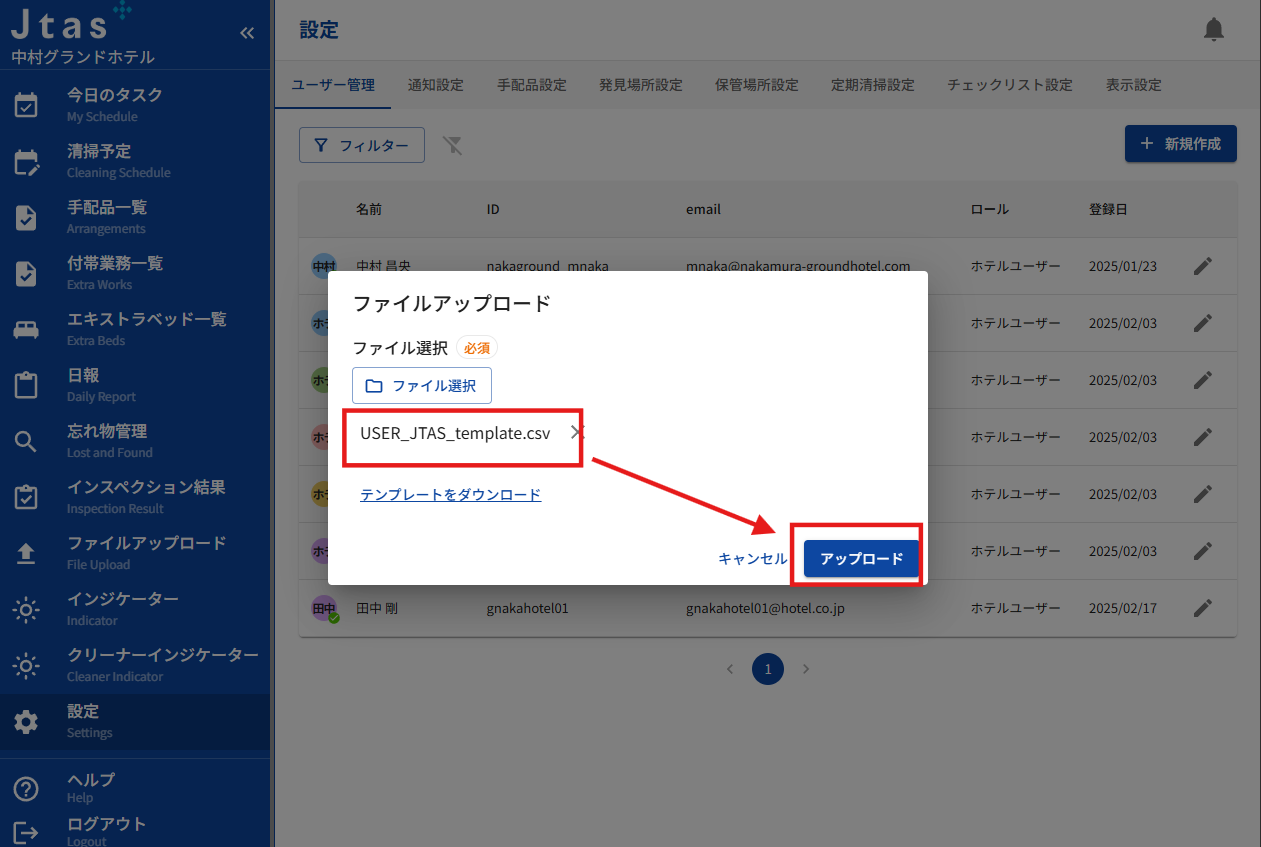The image size is (1261, 847).
Task: Edit the 田中 剛 user row with the pencil icon
Action: (1203, 607)
